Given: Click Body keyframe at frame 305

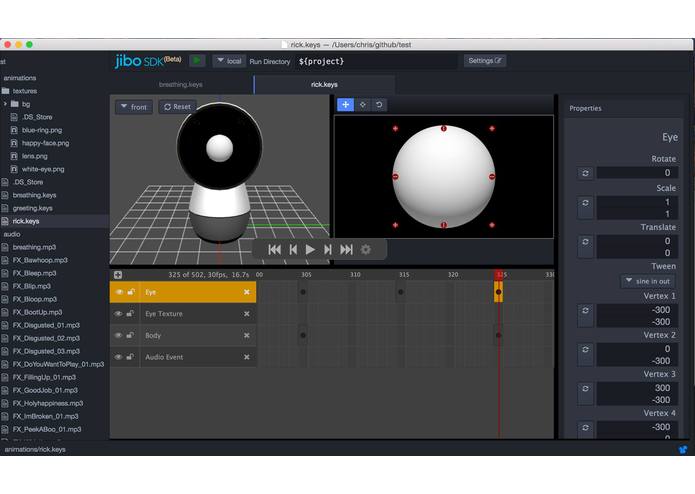Looking at the screenshot, I should [x=303, y=335].
